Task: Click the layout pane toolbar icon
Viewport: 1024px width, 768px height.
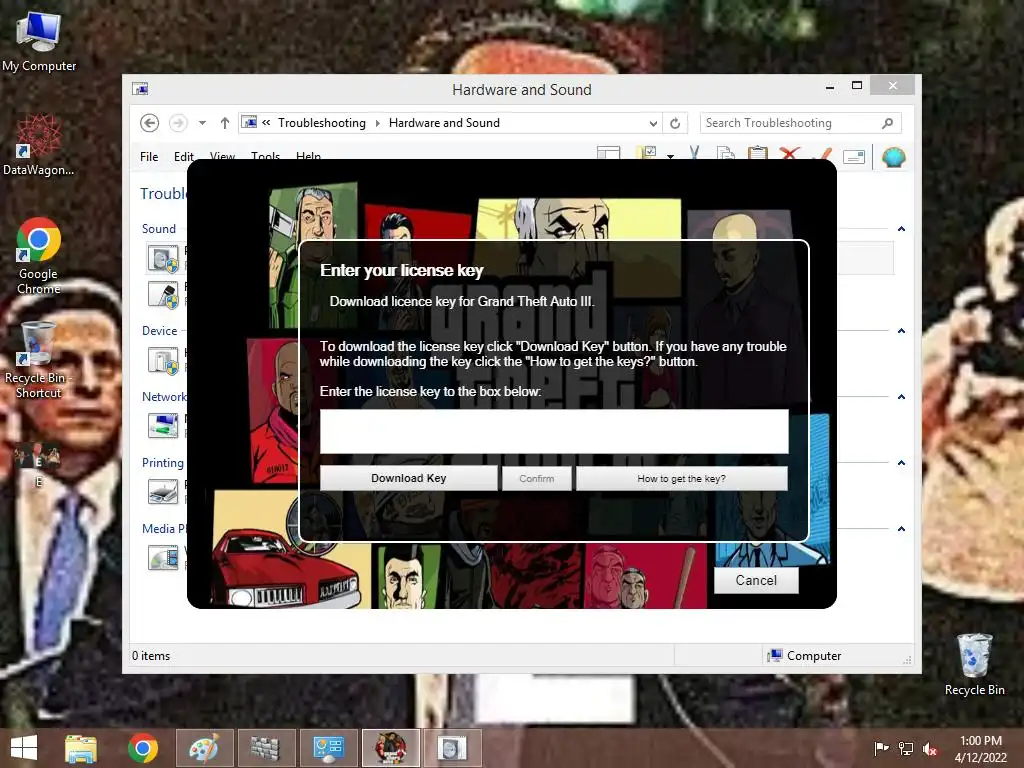Action: (609, 153)
